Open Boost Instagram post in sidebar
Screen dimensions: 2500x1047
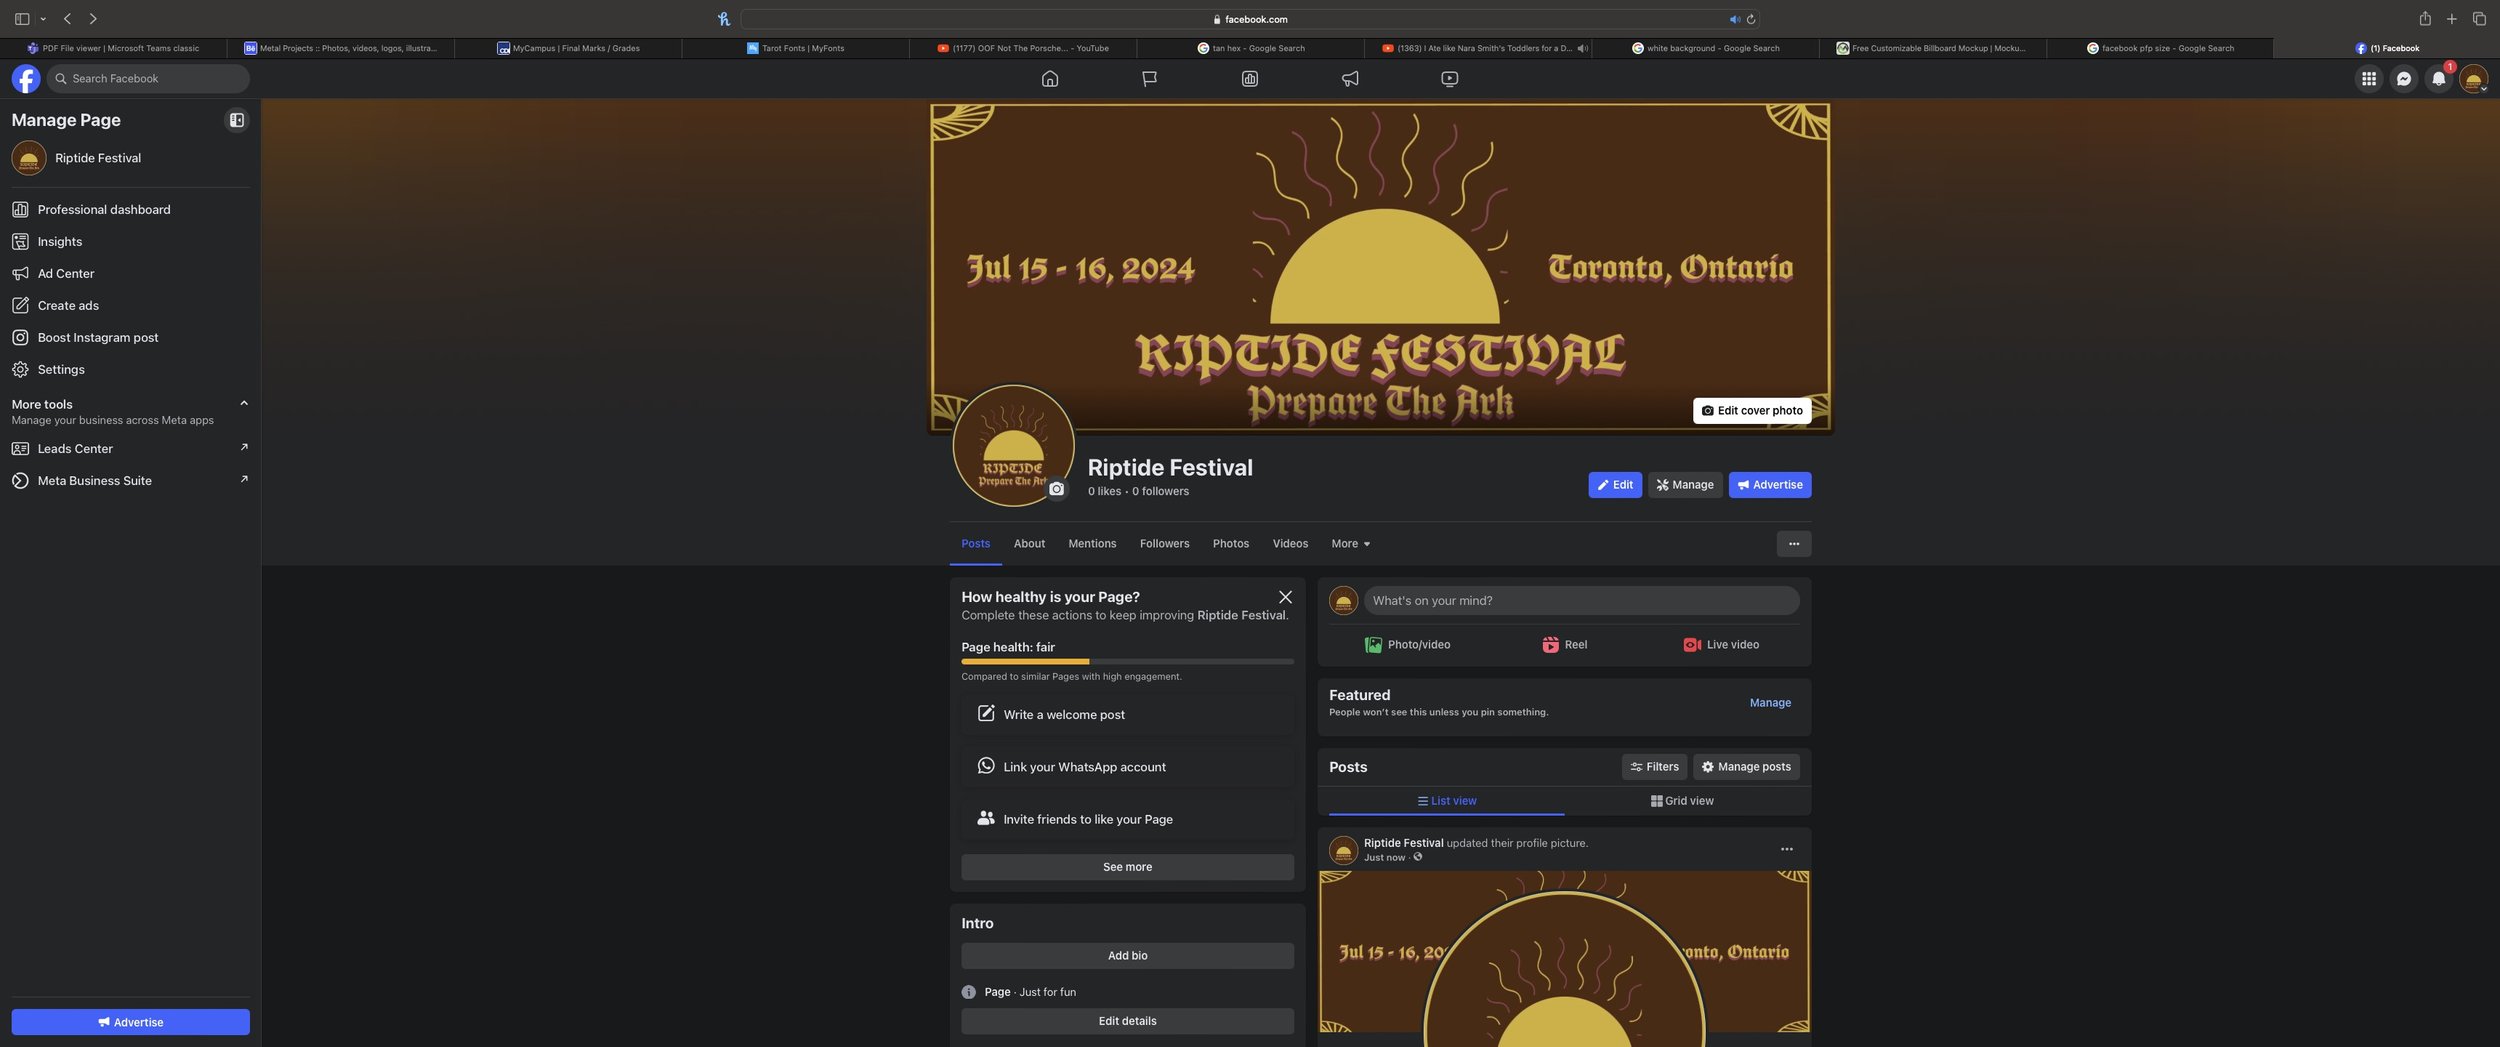130,337
